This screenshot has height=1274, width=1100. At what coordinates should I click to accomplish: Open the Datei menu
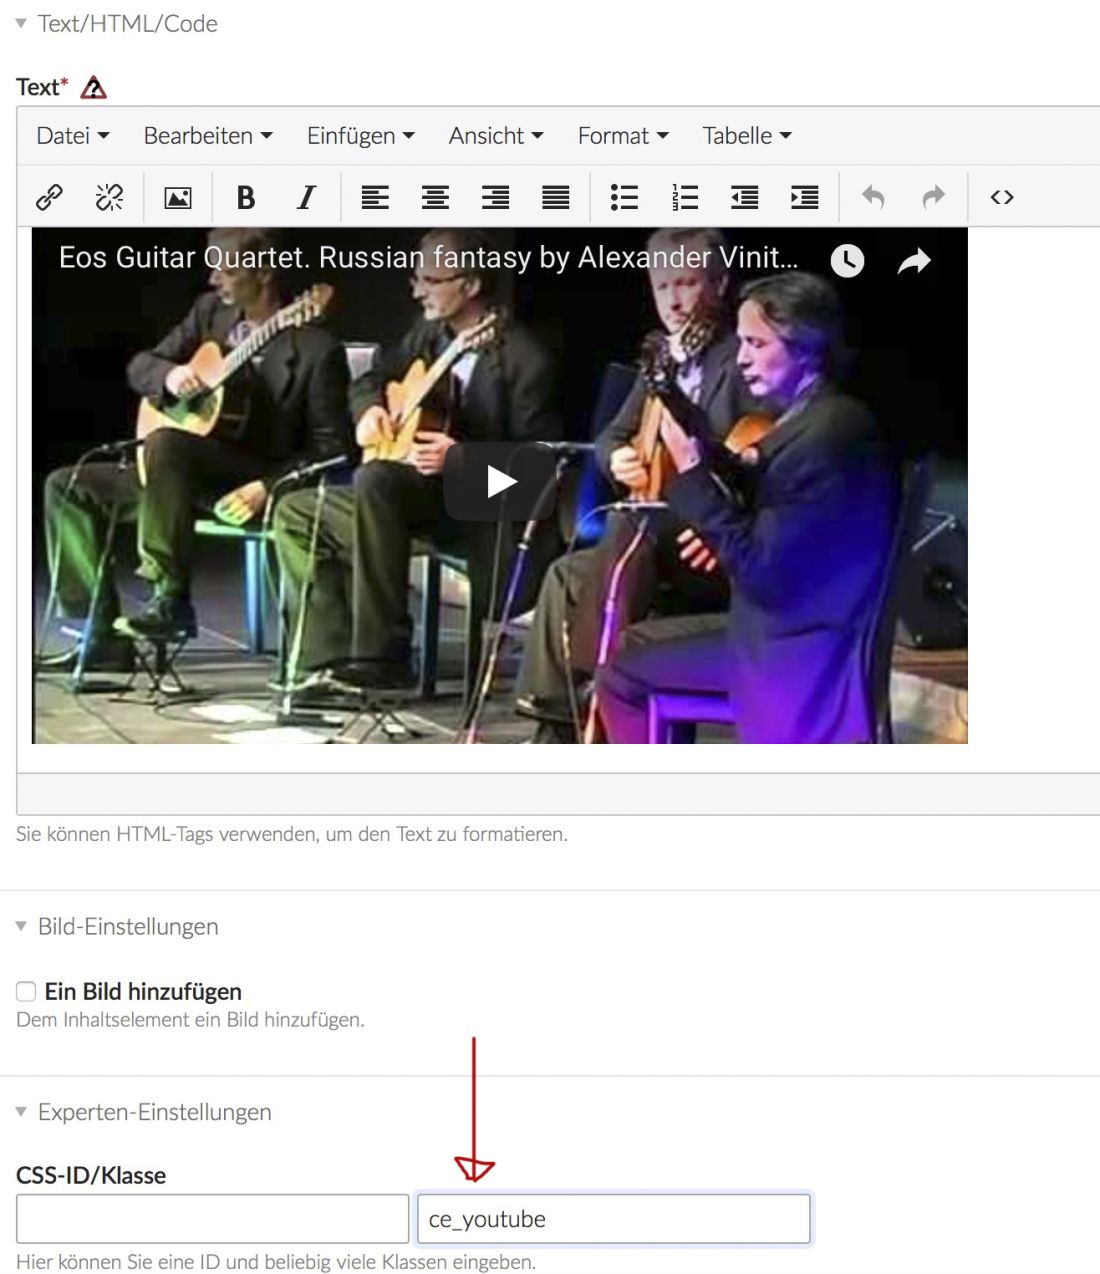[x=72, y=136]
